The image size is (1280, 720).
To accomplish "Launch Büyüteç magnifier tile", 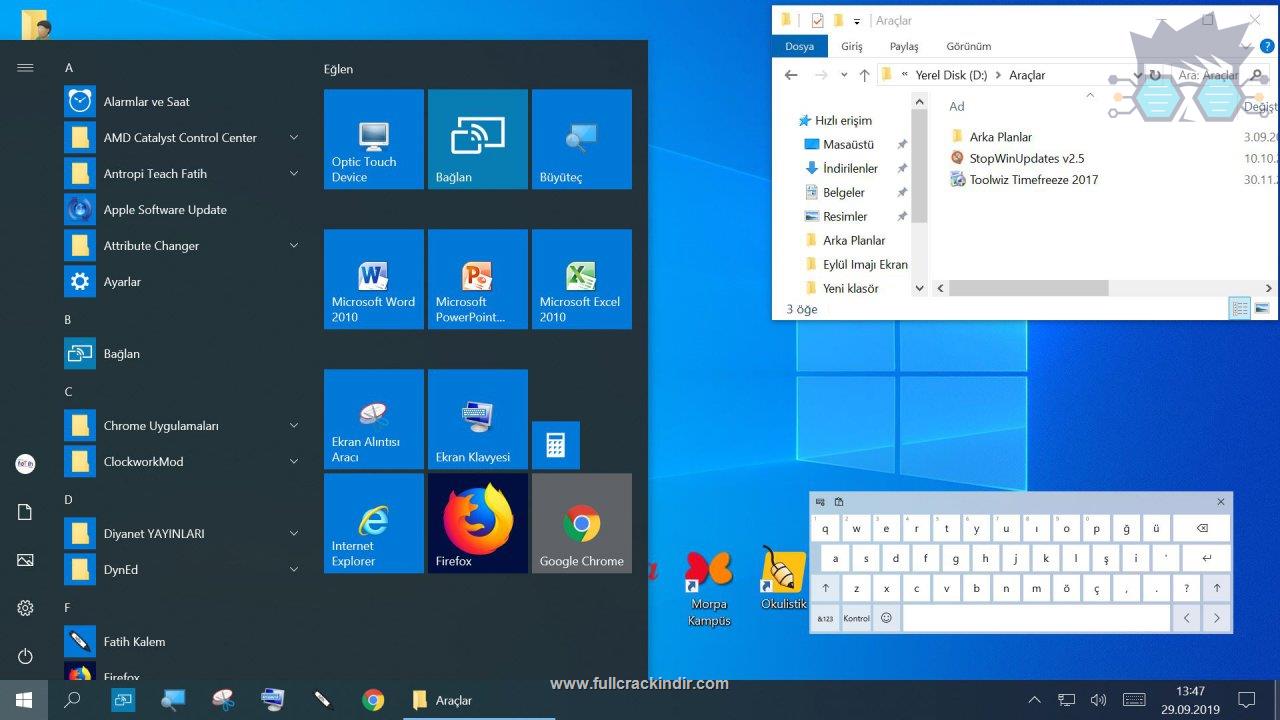I will (x=582, y=139).
